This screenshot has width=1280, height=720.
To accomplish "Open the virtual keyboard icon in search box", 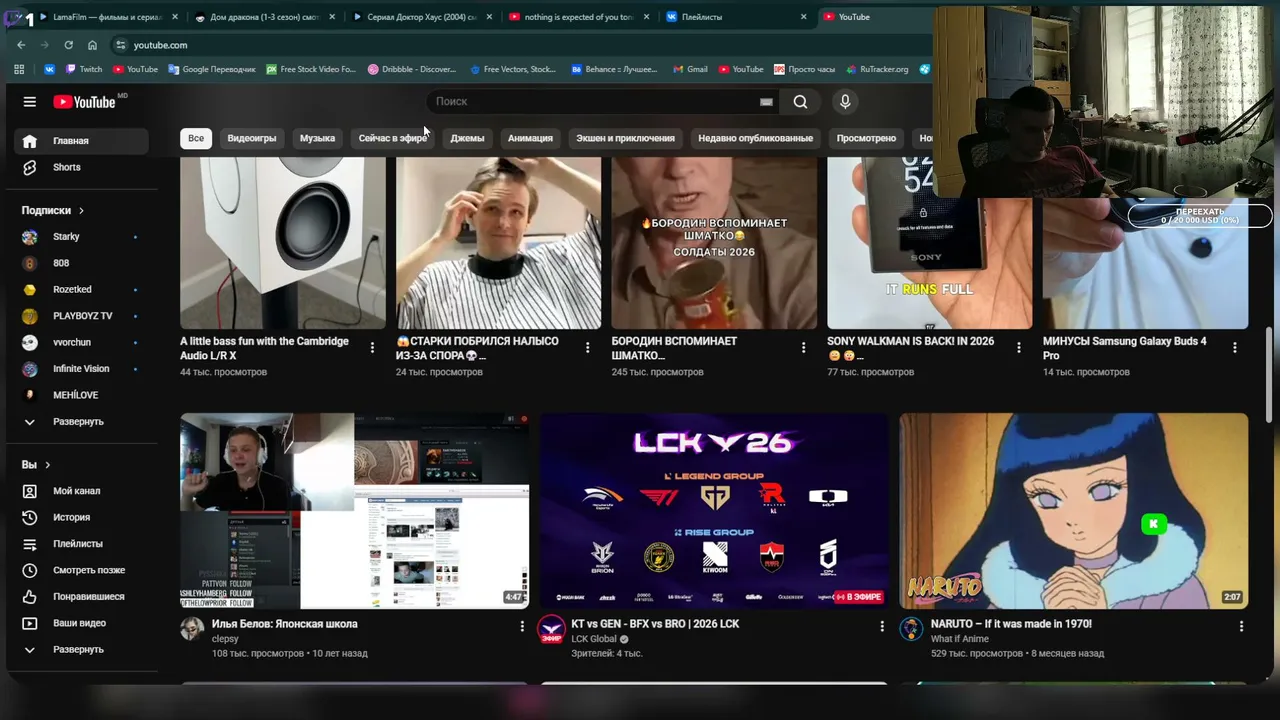I will [766, 101].
